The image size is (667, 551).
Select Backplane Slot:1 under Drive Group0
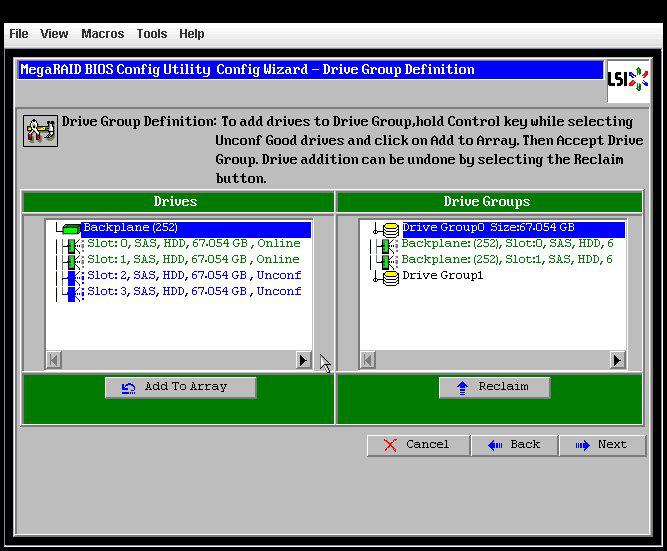pyautogui.click(x=506, y=259)
